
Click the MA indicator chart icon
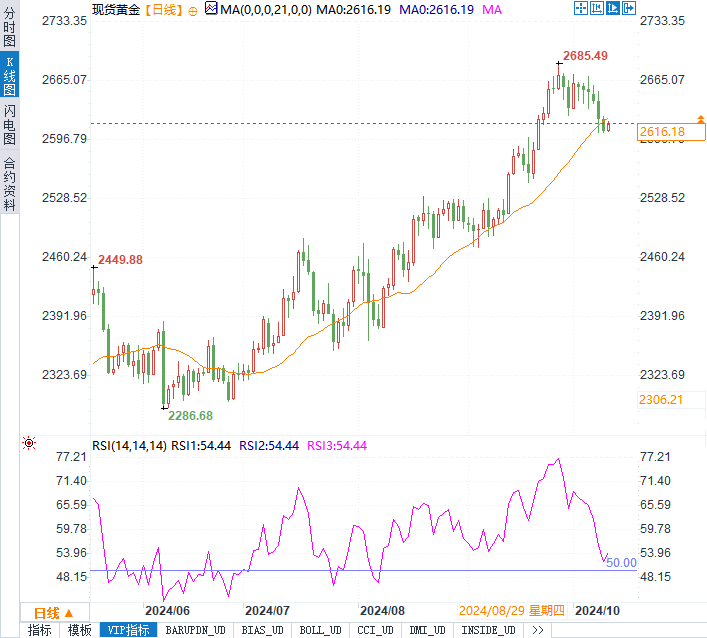pyautogui.click(x=210, y=9)
